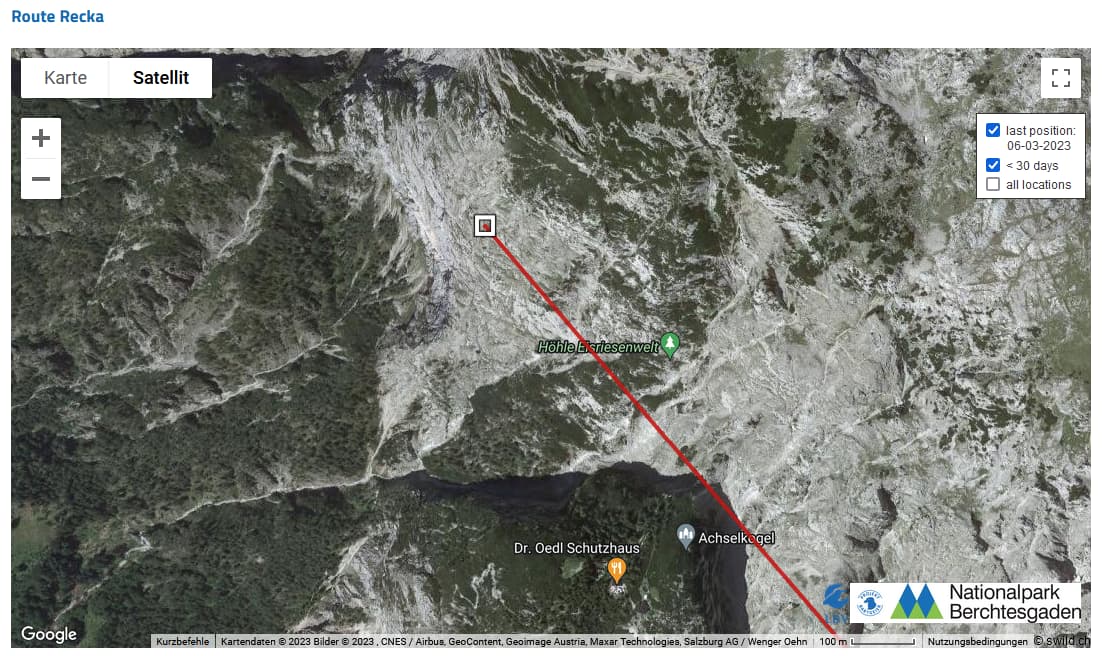
Task: Open the Google logo link
Action: point(48,634)
